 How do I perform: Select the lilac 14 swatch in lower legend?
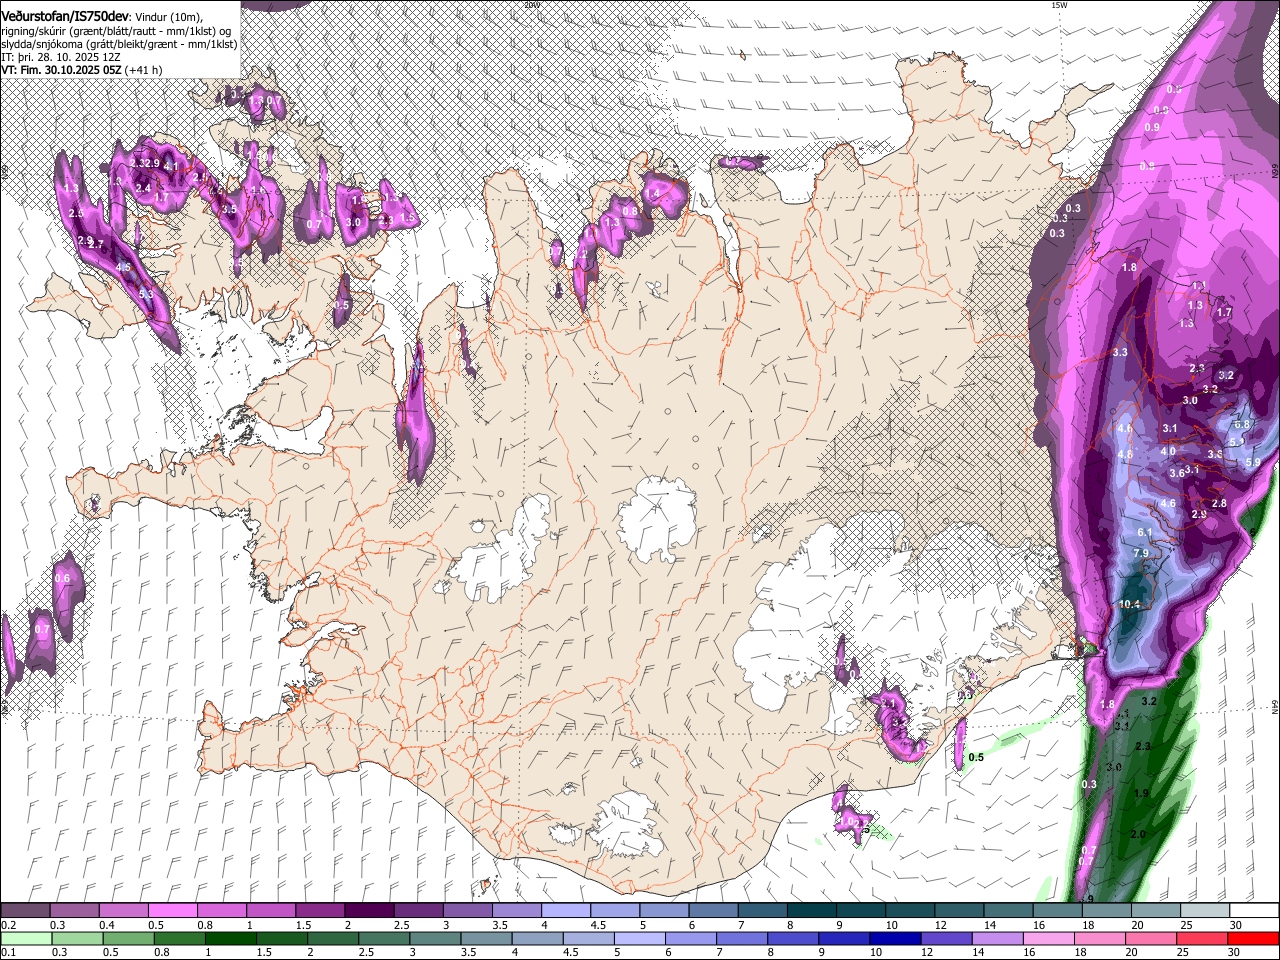pyautogui.click(x=996, y=938)
